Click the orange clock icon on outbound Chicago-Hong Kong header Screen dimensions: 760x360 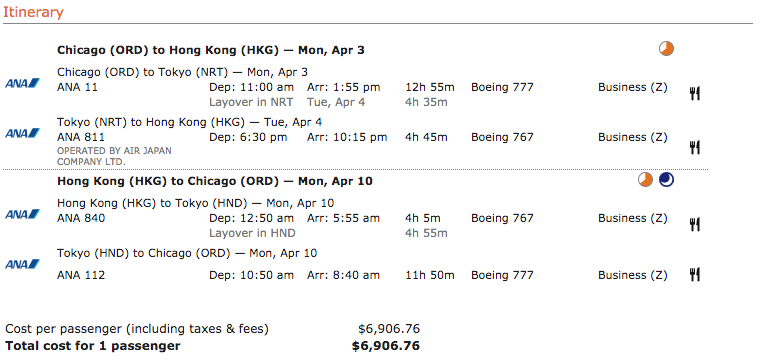click(666, 48)
